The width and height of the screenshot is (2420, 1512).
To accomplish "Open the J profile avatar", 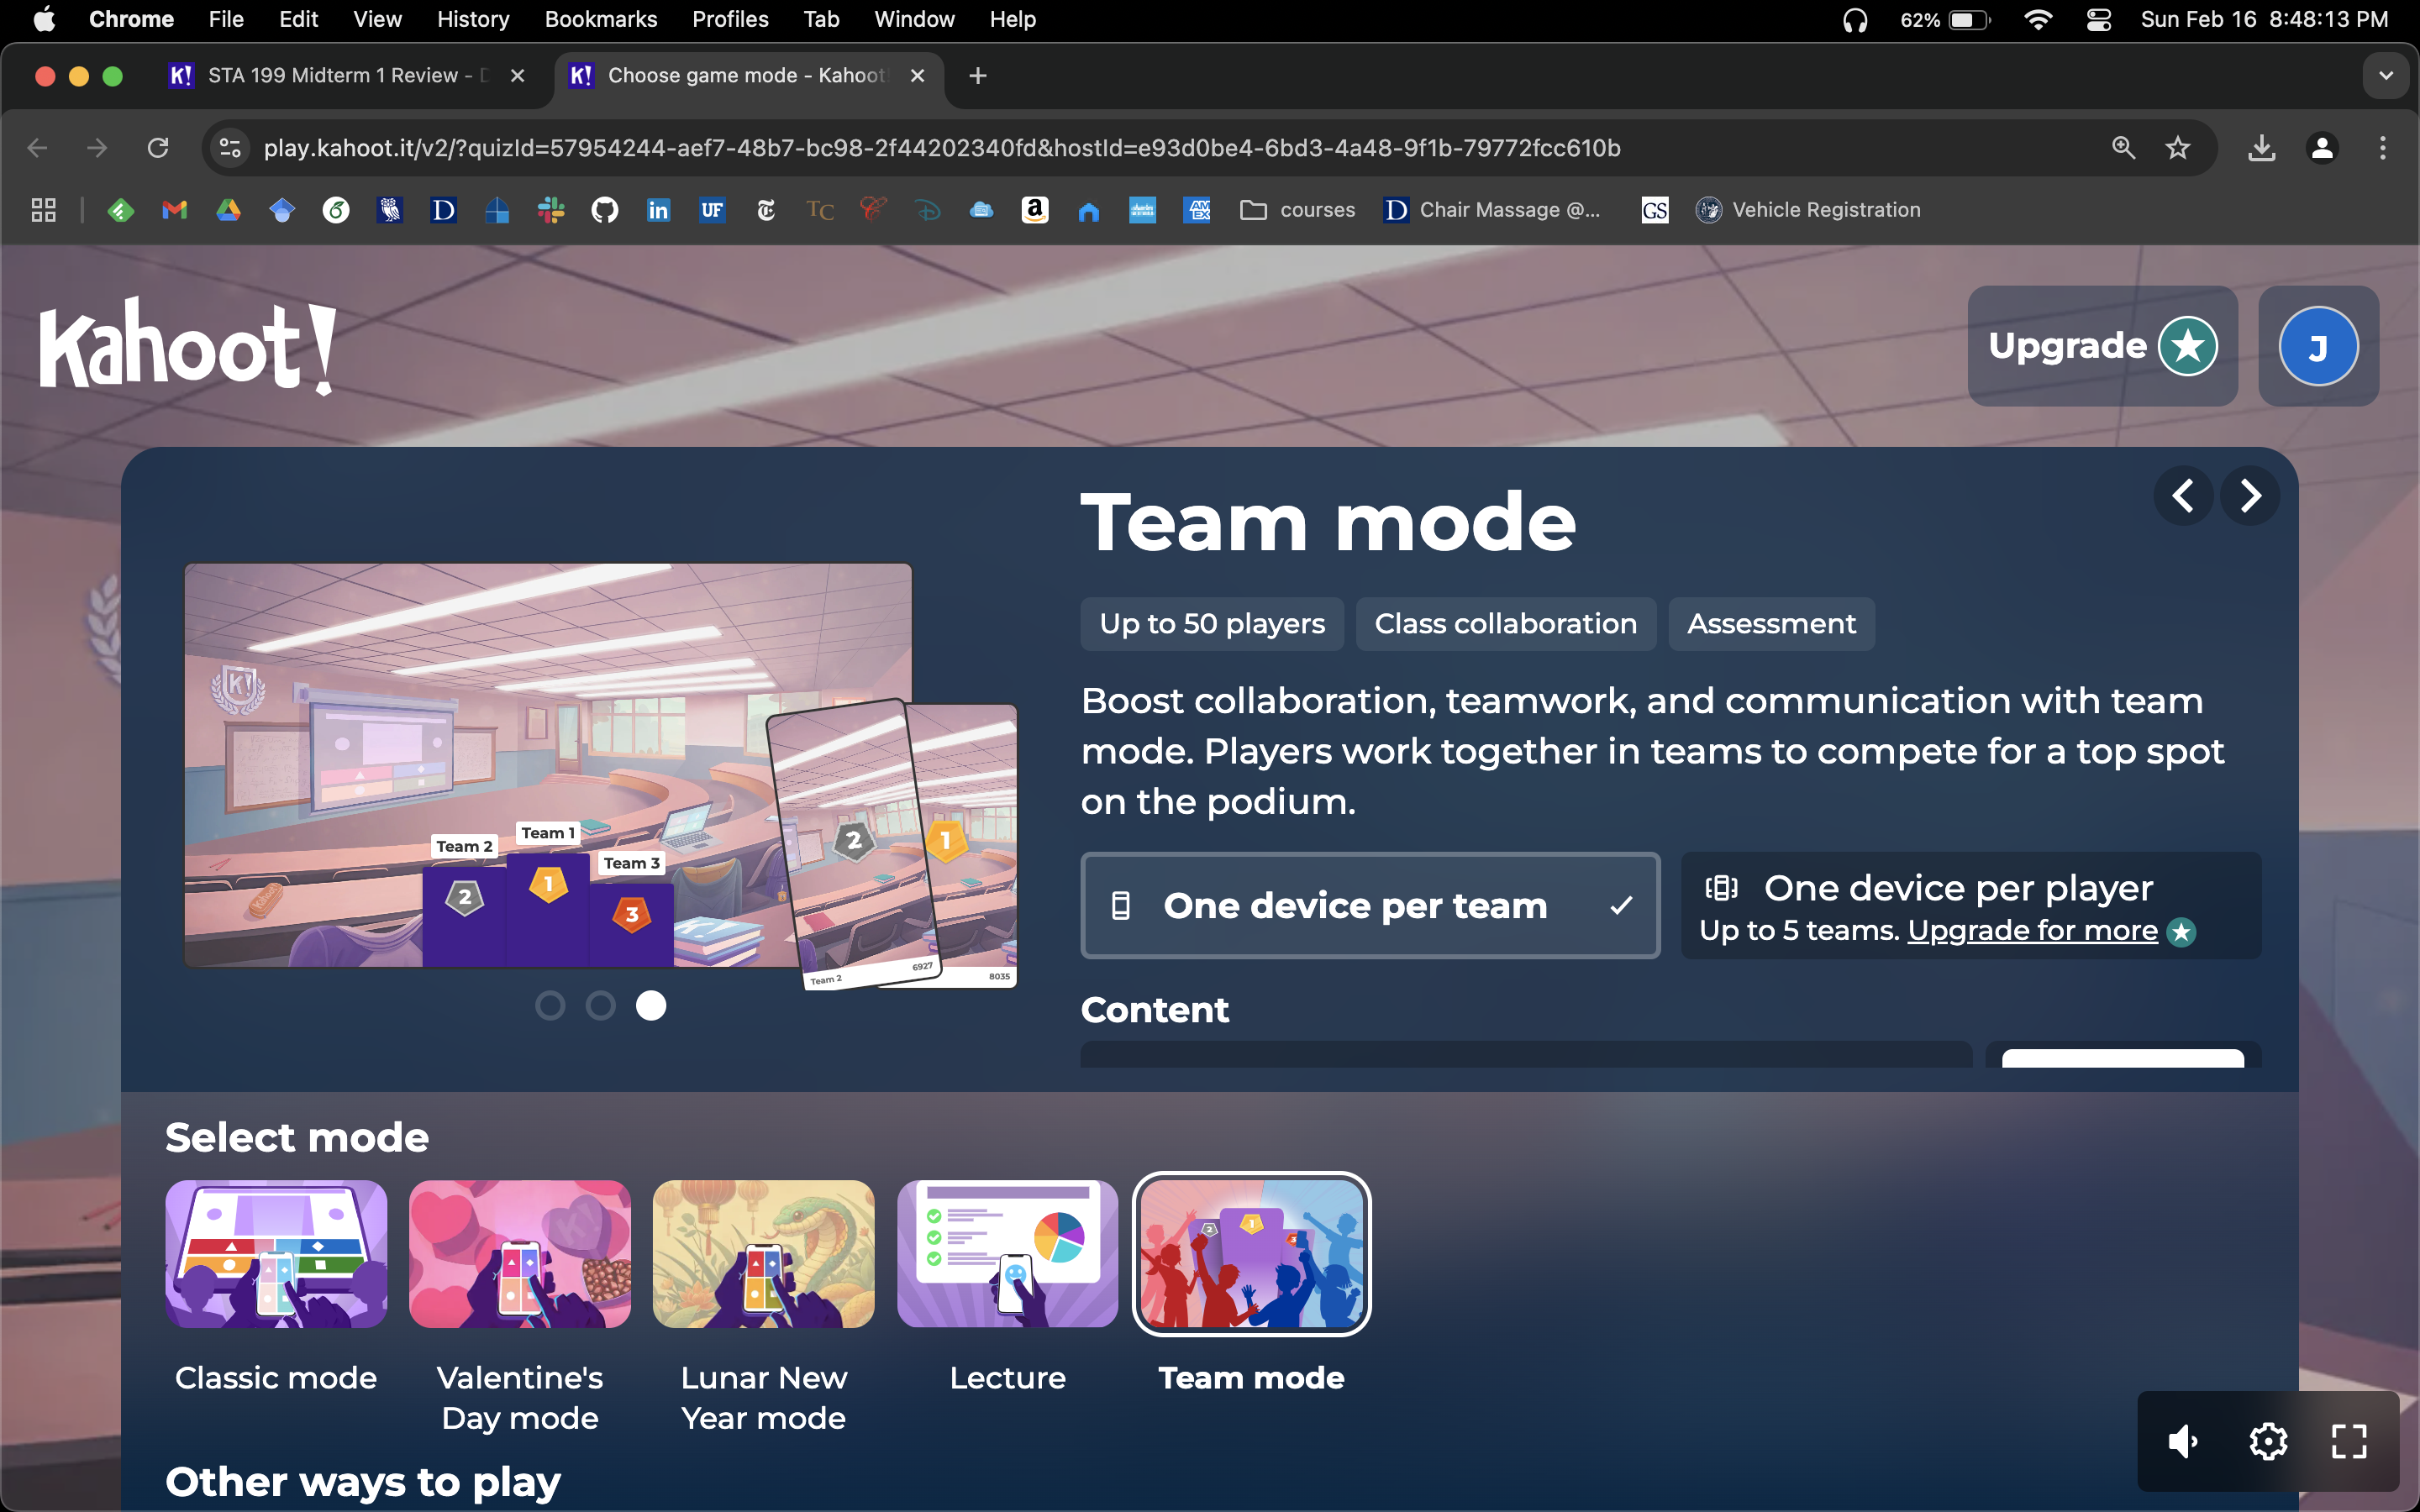I will tap(2318, 346).
